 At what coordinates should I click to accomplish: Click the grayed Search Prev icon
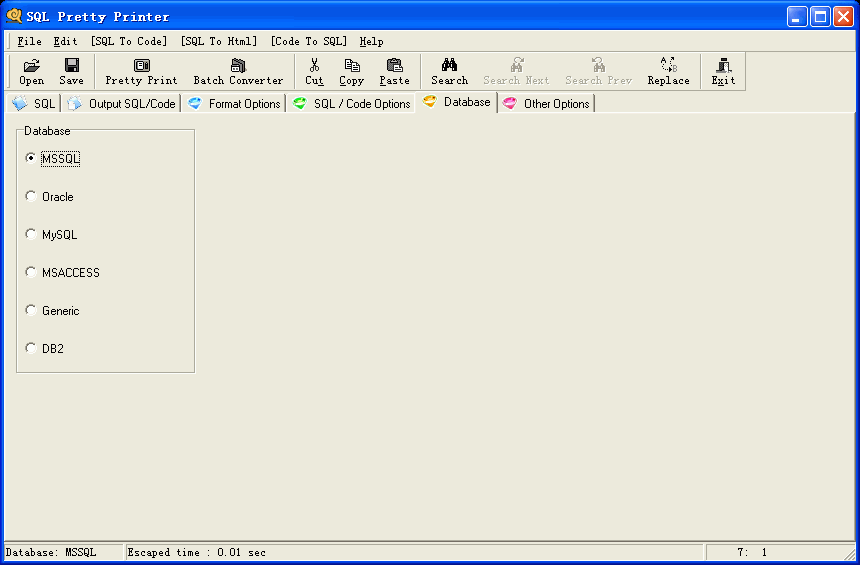click(598, 71)
